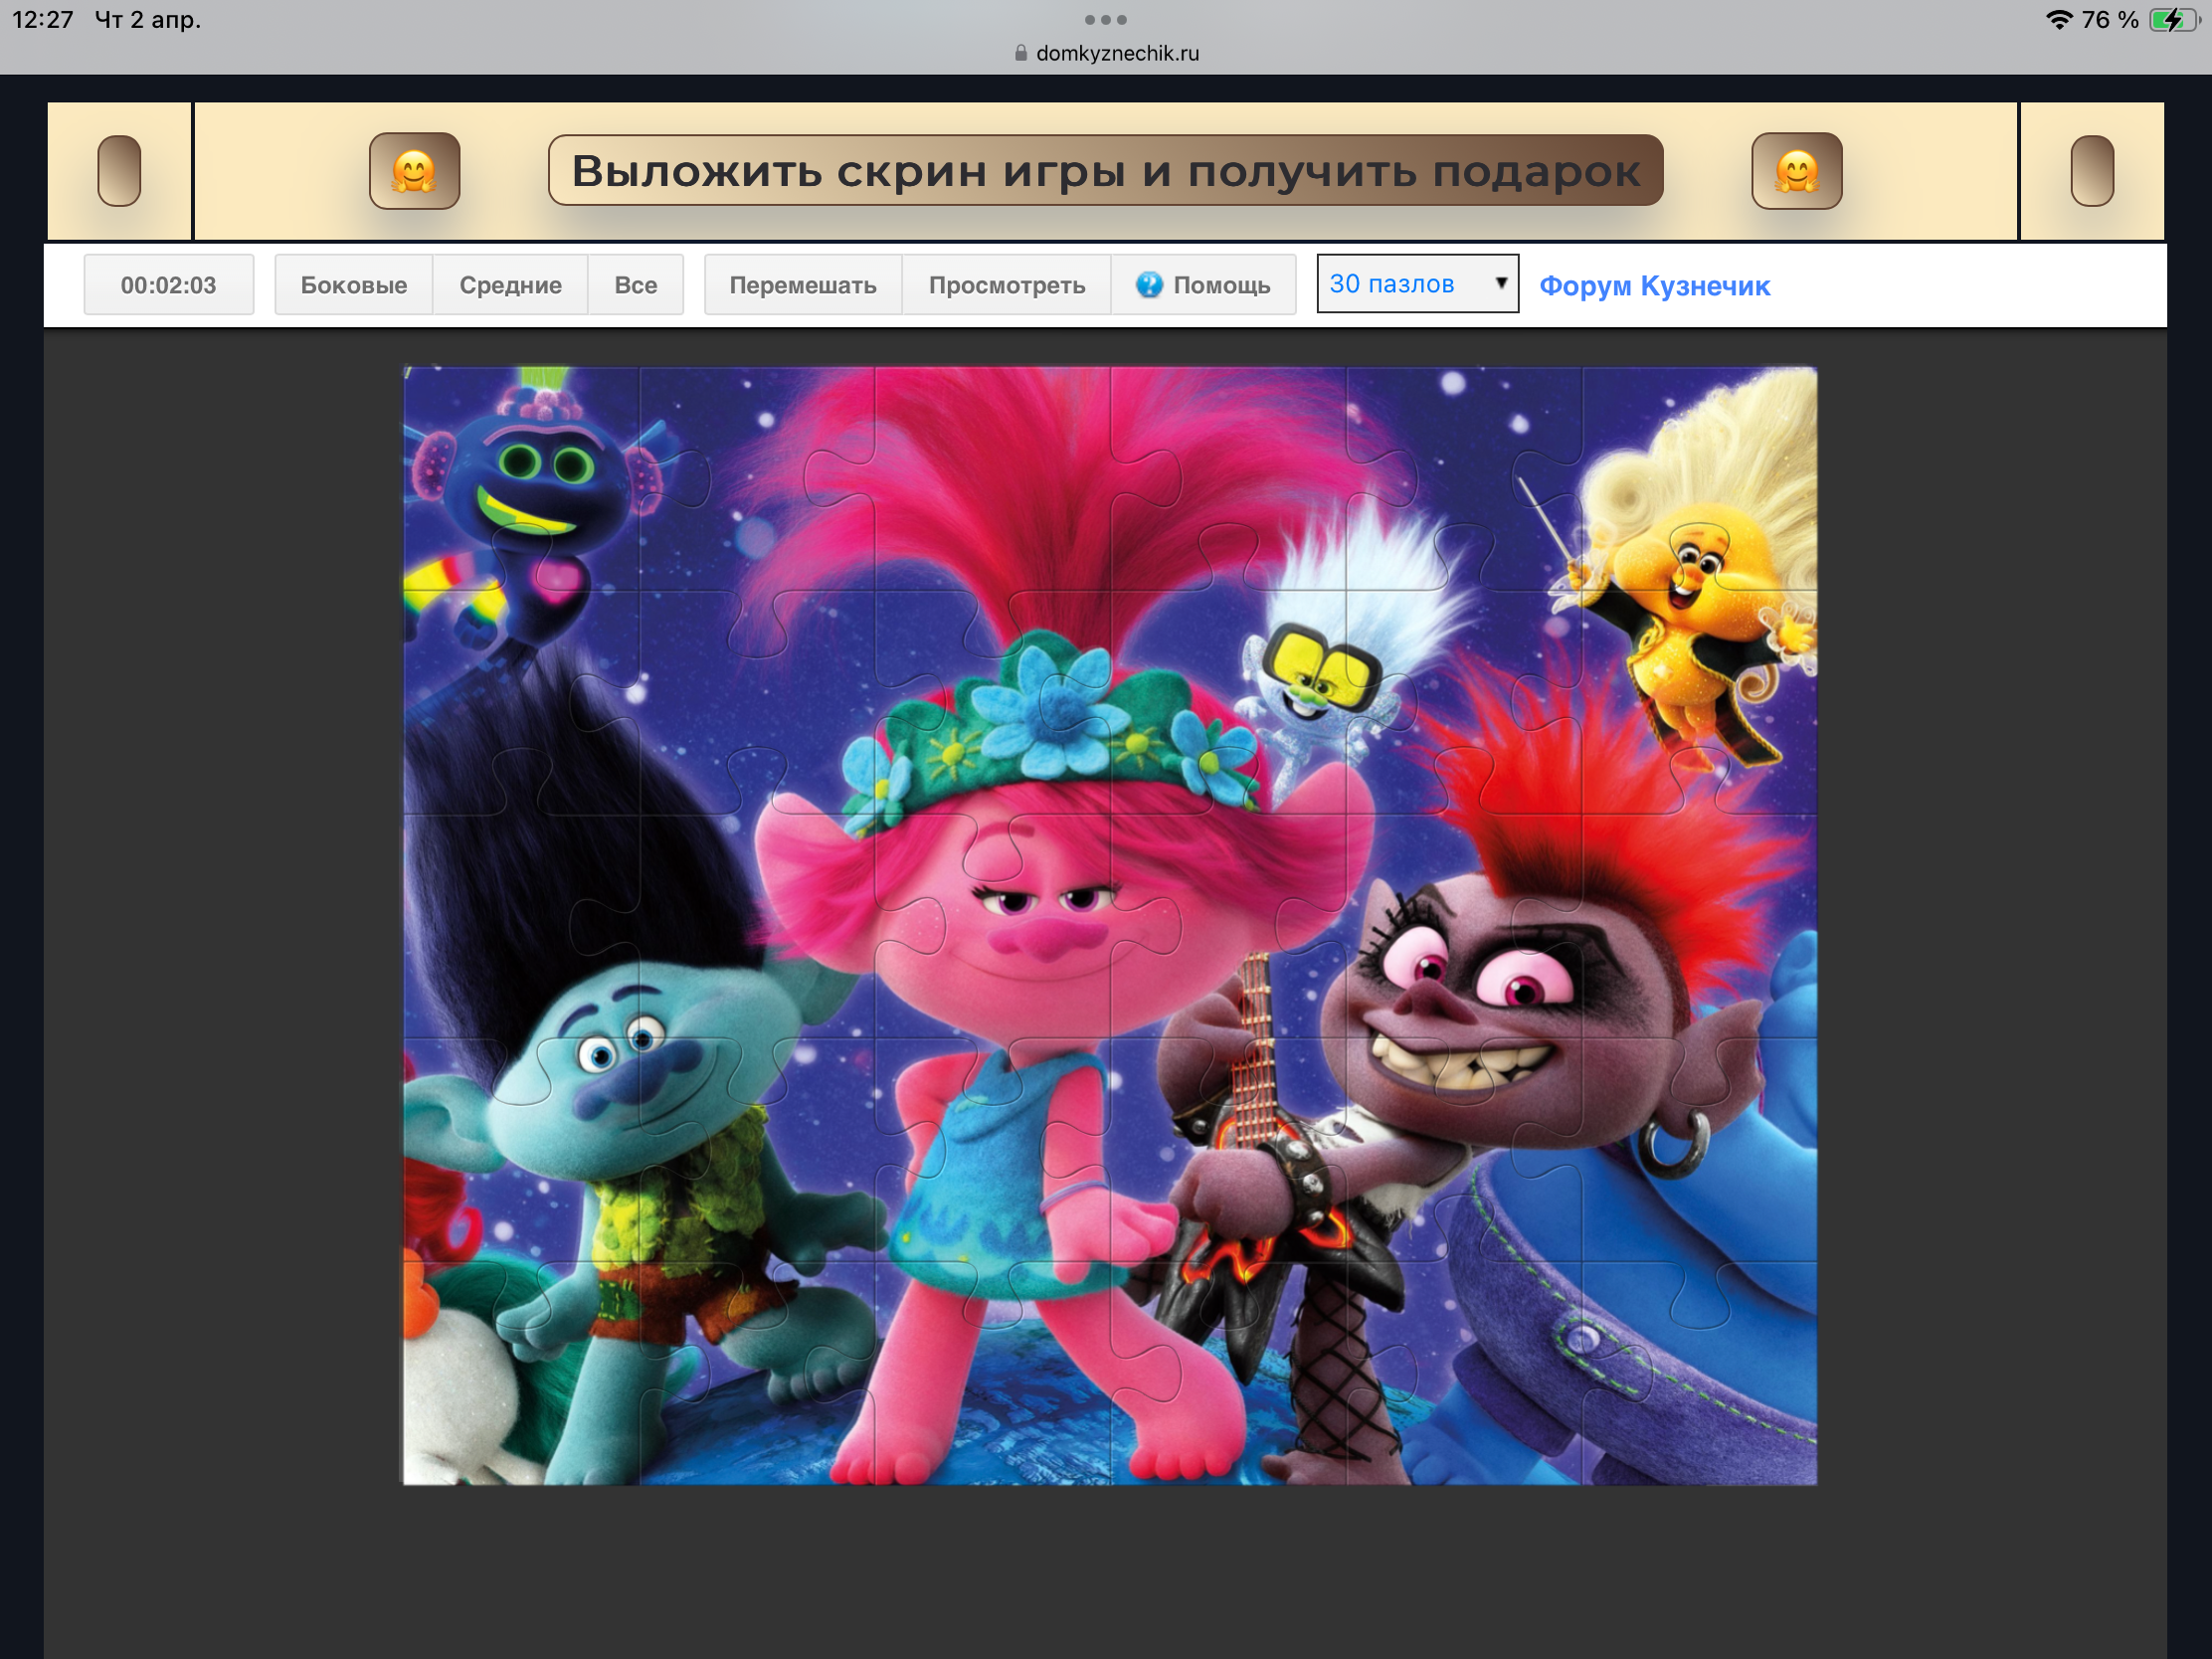The height and width of the screenshot is (1659, 2212).
Task: Open the Форум Кузнечик link
Action: (1654, 286)
